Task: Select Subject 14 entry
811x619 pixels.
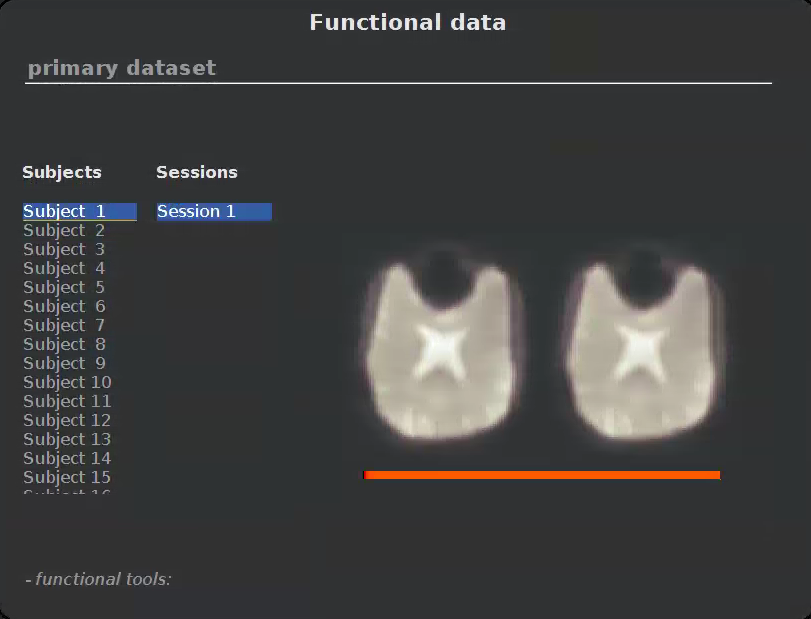Action: pos(67,459)
